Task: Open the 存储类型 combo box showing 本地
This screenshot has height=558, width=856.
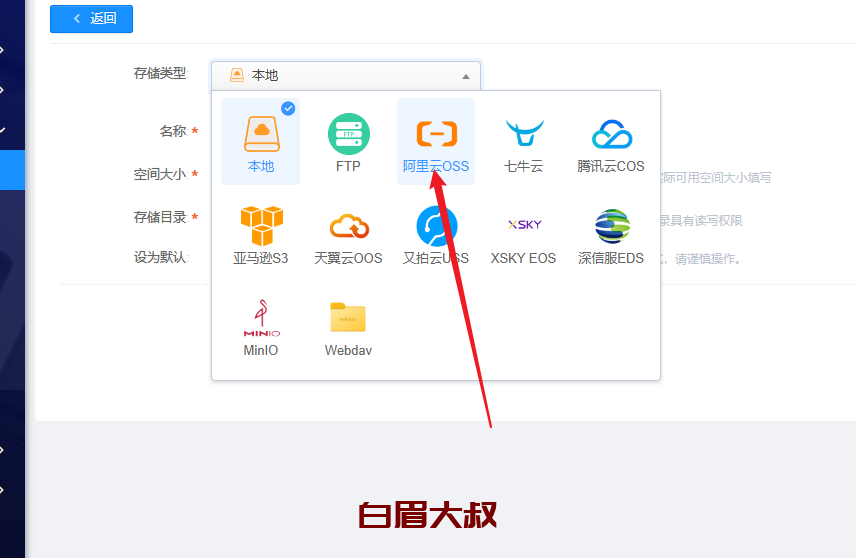Action: 346,75
